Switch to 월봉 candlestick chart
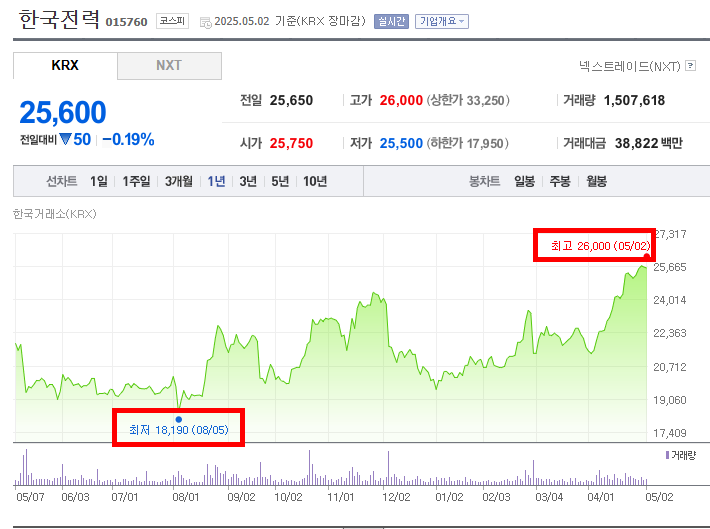Image resolution: width=710 pixels, height=529 pixels. 596,182
